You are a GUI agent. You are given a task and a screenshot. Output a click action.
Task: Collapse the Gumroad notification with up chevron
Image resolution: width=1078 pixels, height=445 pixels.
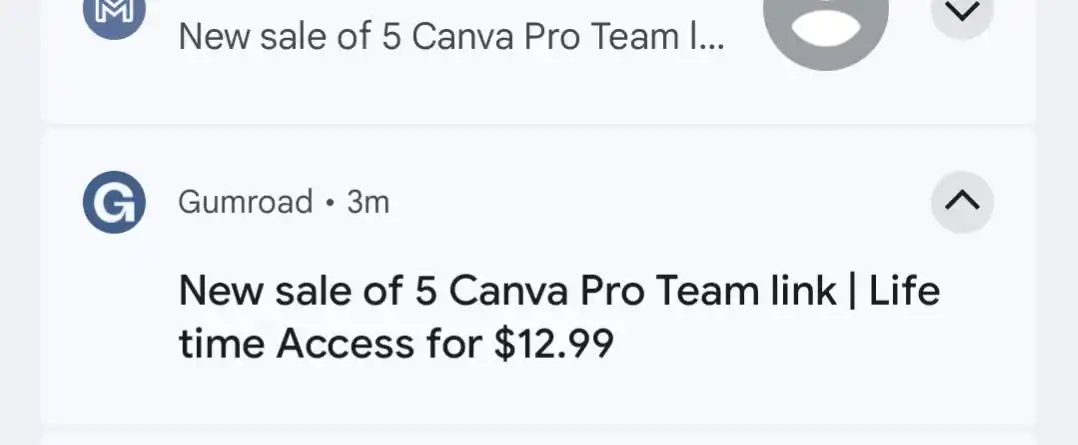click(962, 202)
